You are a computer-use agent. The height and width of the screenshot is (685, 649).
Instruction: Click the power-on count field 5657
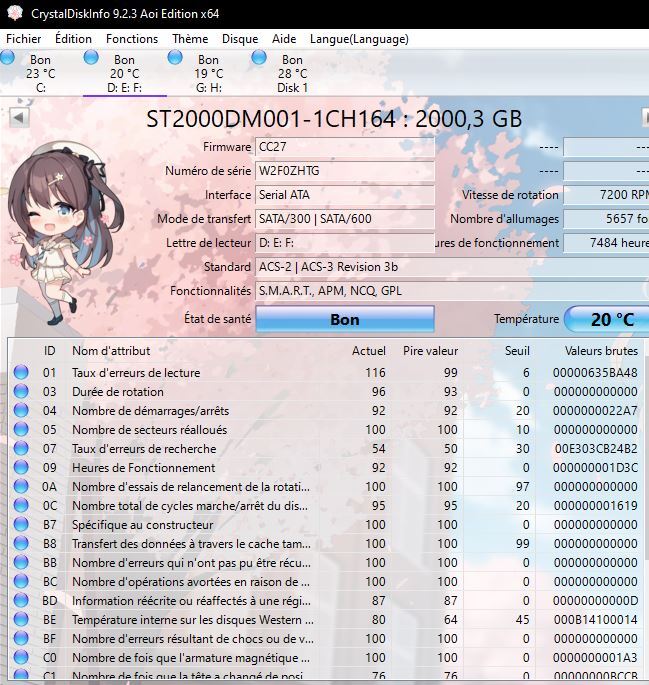606,219
